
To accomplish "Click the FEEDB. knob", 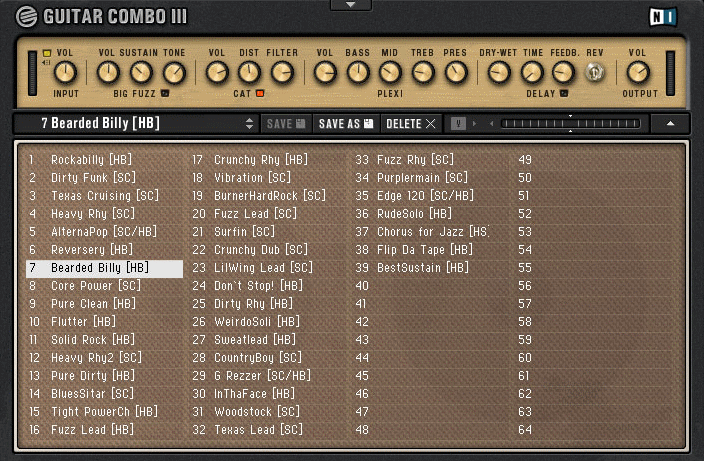I will 563,73.
